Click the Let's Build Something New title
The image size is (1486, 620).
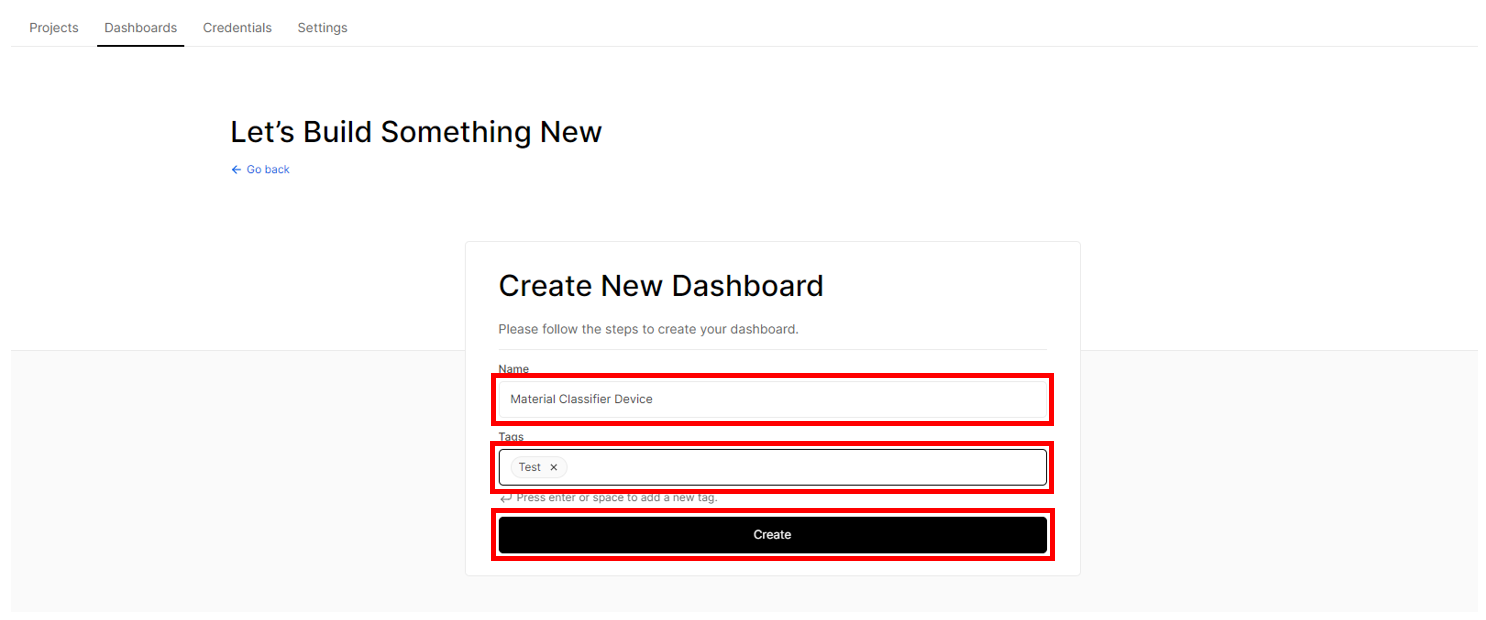pyautogui.click(x=416, y=132)
